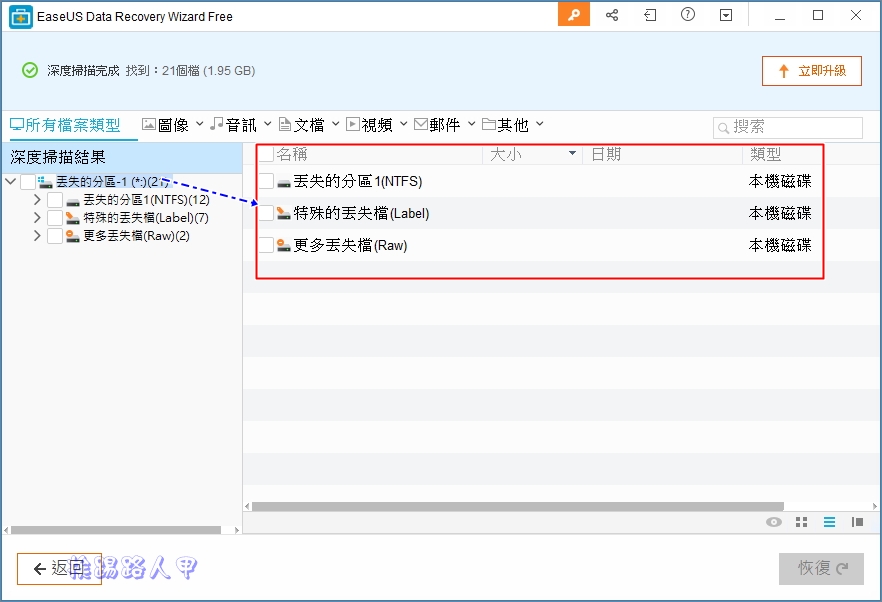Open the 文檔 filter dropdown arrow

[336, 124]
